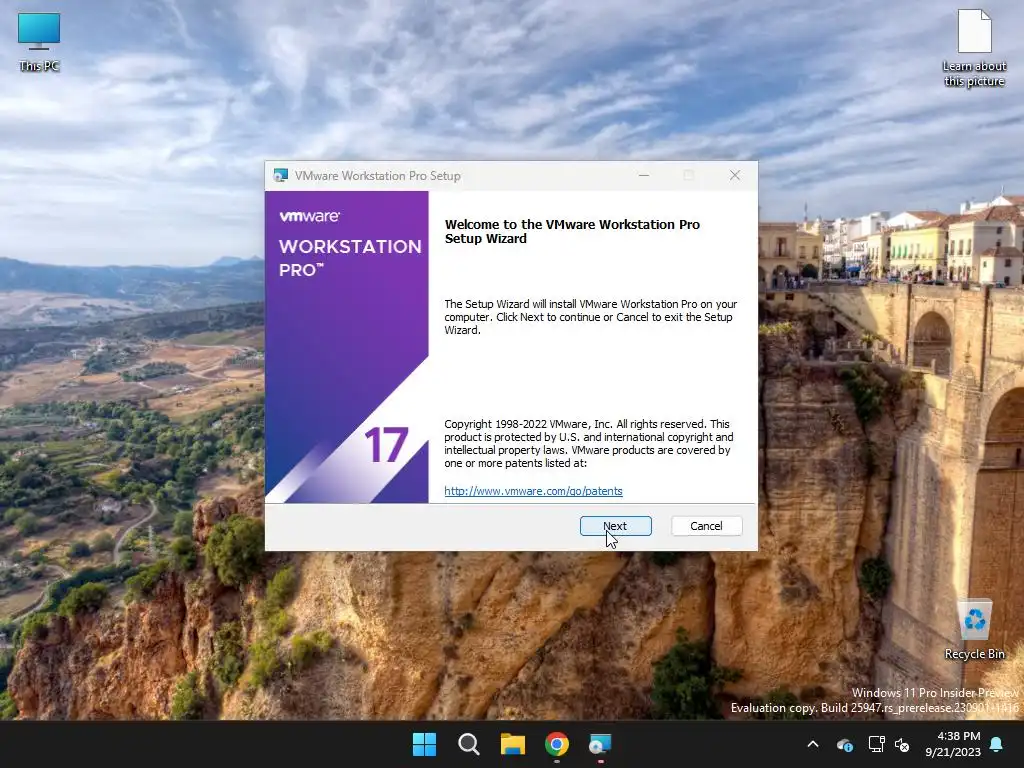
Task: Click the muted volume tray icon
Action: 903,744
